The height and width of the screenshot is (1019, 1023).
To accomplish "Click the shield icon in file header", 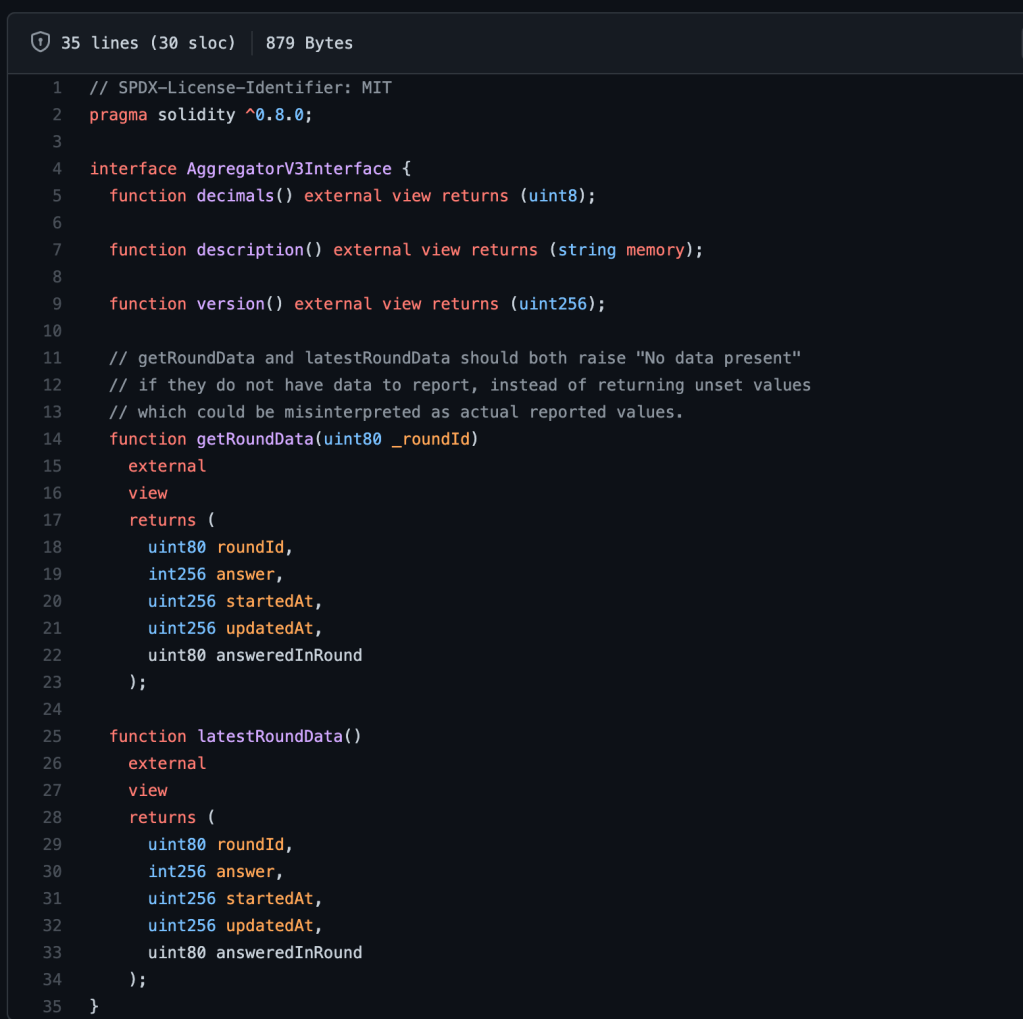I will pos(40,42).
